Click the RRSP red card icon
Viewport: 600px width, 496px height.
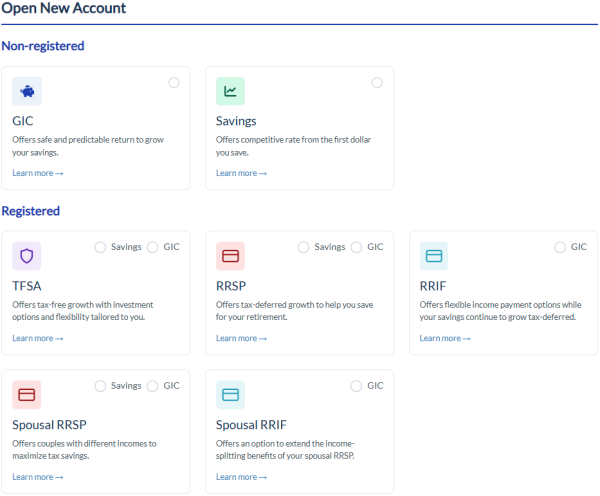231,256
